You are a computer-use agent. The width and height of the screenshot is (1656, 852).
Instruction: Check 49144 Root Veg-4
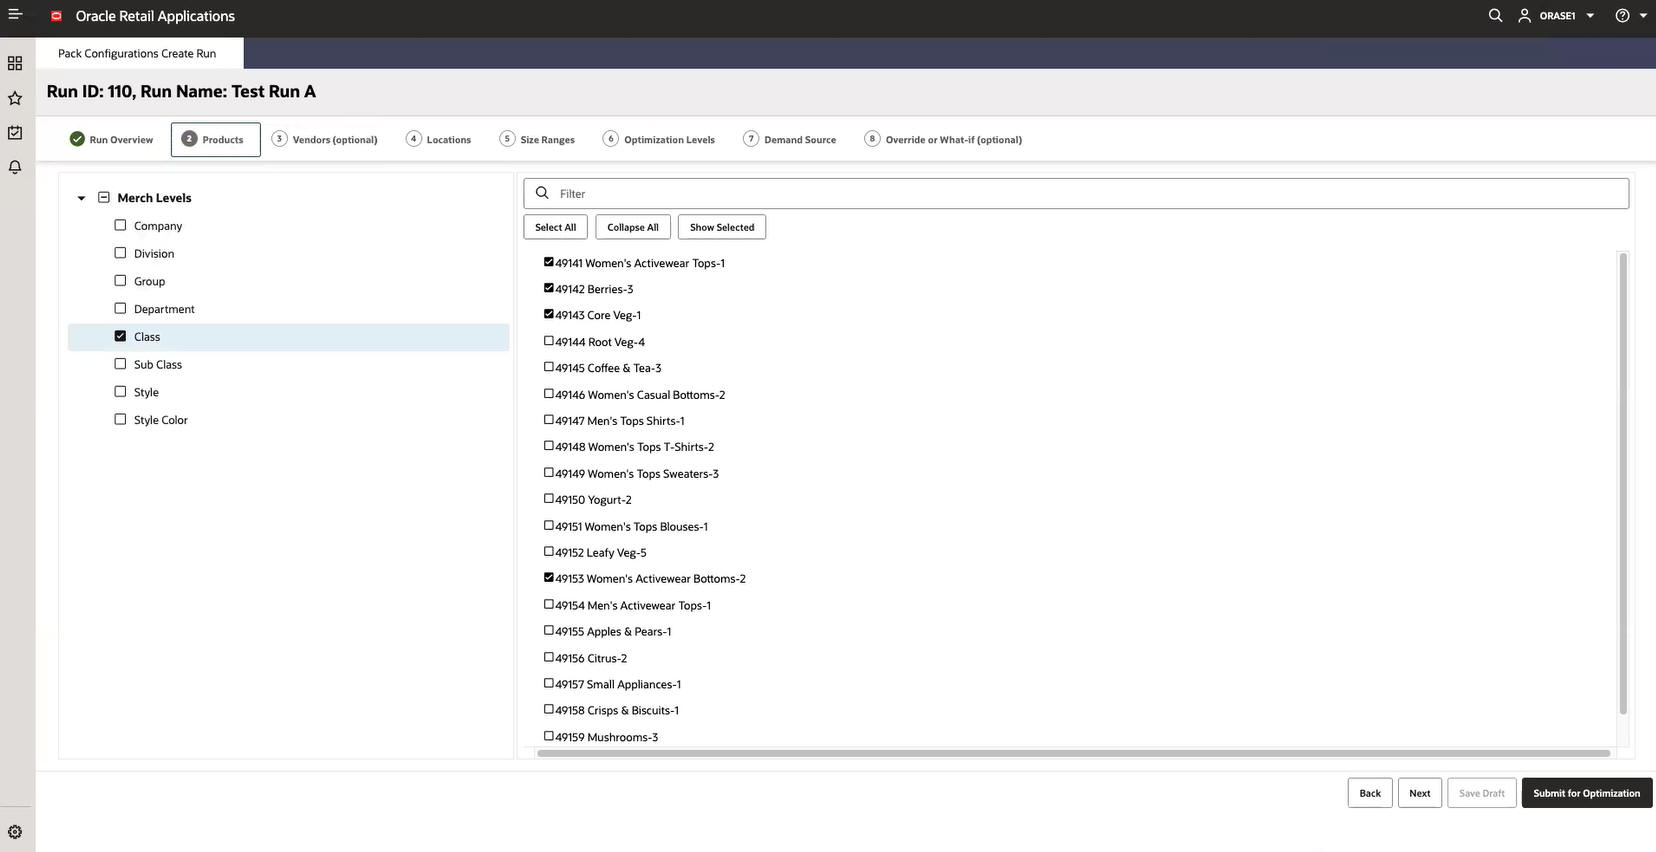pos(548,341)
